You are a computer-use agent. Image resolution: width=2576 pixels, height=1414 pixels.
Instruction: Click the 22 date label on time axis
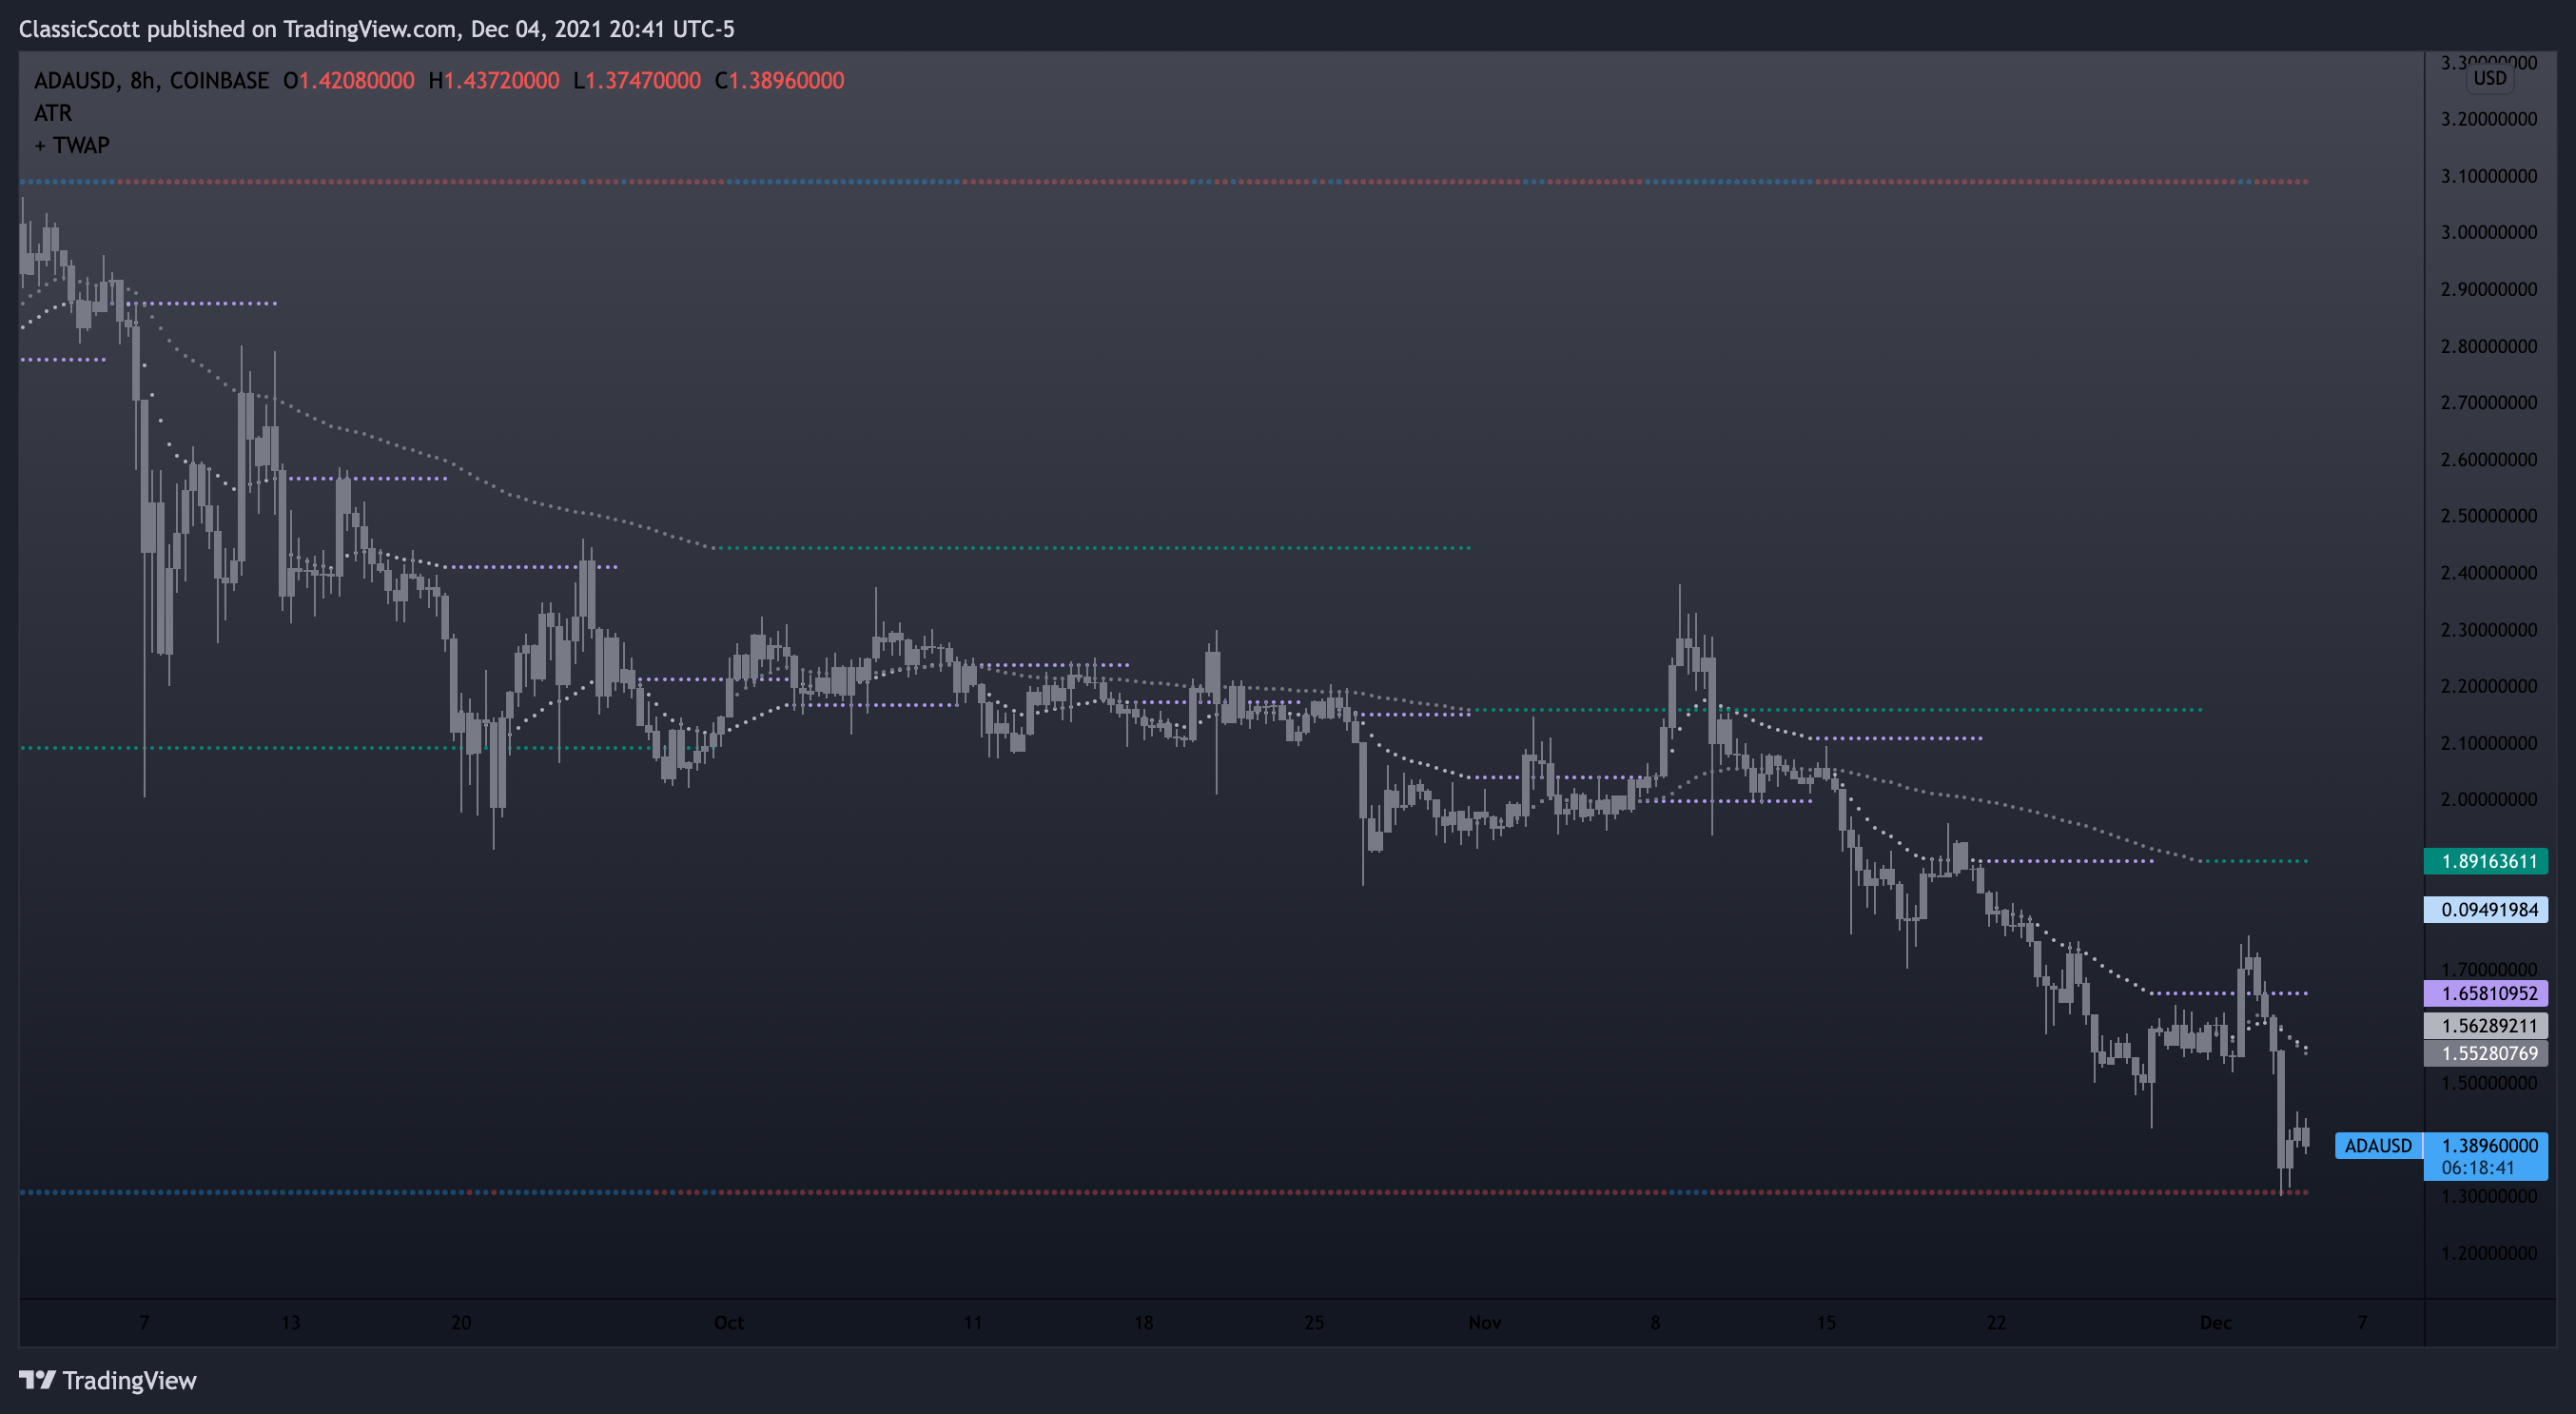click(x=1996, y=1322)
